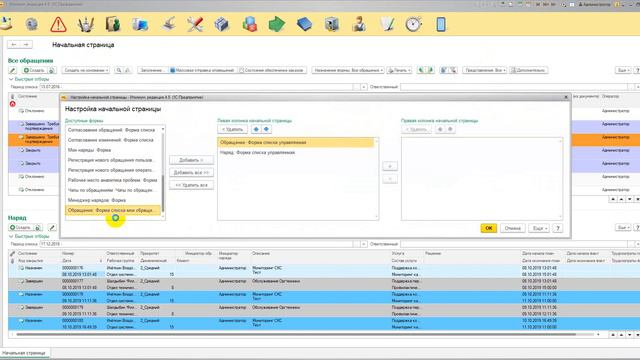Viewport: 640px width, 360px height.
Task: Open the Назначение формы: Все обращения dropdown
Action: click(x=348, y=70)
